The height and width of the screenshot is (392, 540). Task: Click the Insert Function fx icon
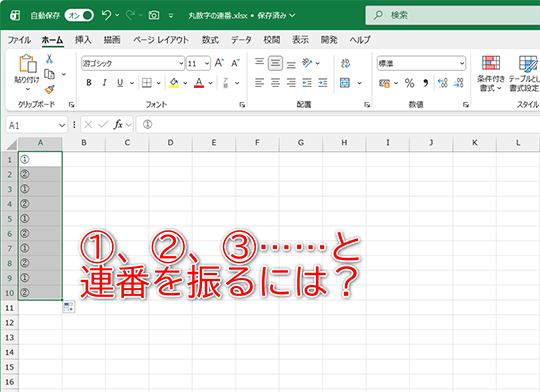118,125
